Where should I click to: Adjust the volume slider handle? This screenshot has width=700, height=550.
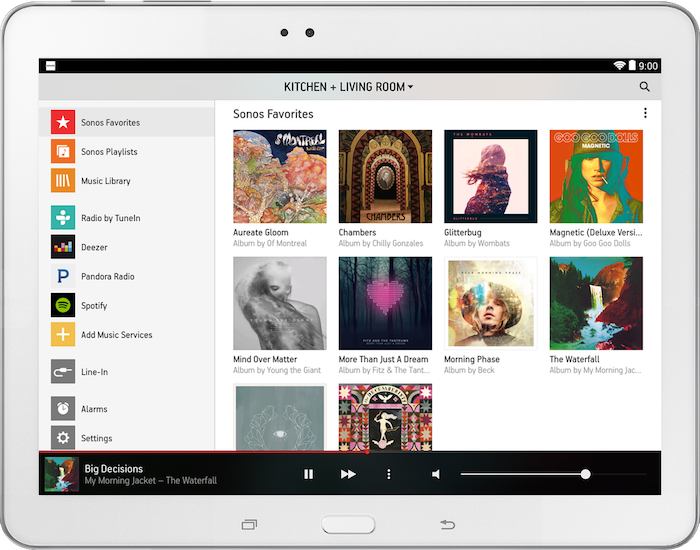click(585, 474)
